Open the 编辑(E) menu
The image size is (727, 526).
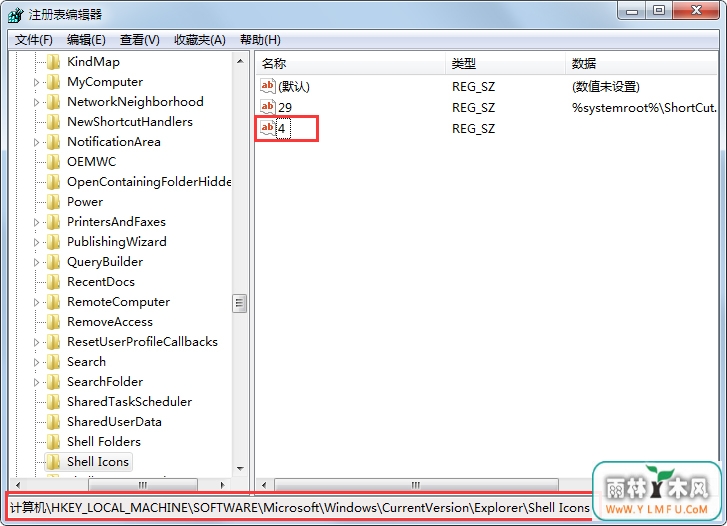click(x=86, y=40)
